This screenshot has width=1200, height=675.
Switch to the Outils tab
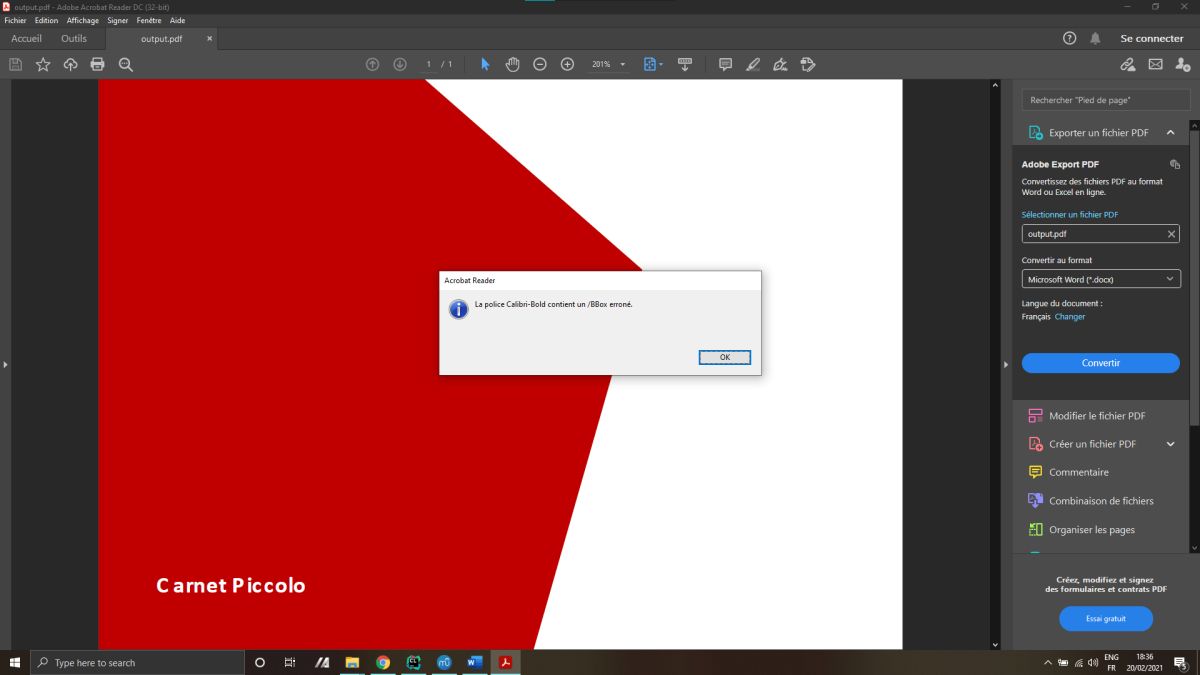[x=74, y=38]
